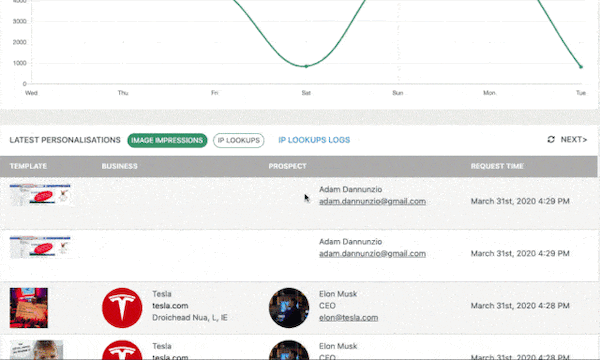This screenshot has width=600, height=360.
Task: Click first adam.dannunzio@gmail.com email link
Action: (x=372, y=201)
